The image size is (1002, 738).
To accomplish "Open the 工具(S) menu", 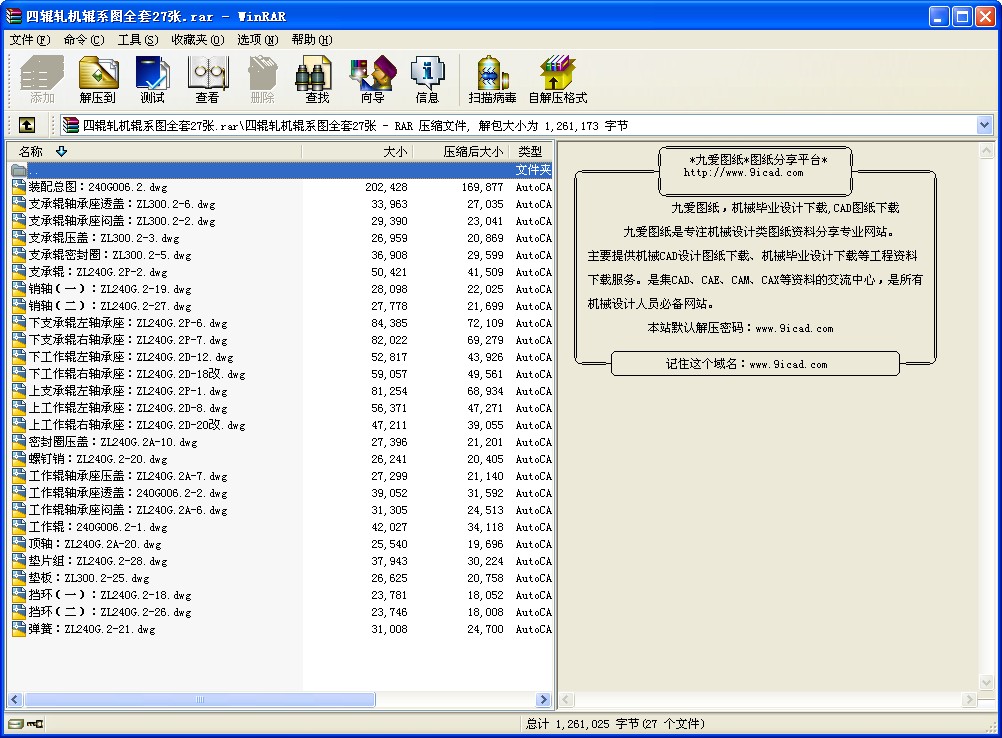I will 137,40.
